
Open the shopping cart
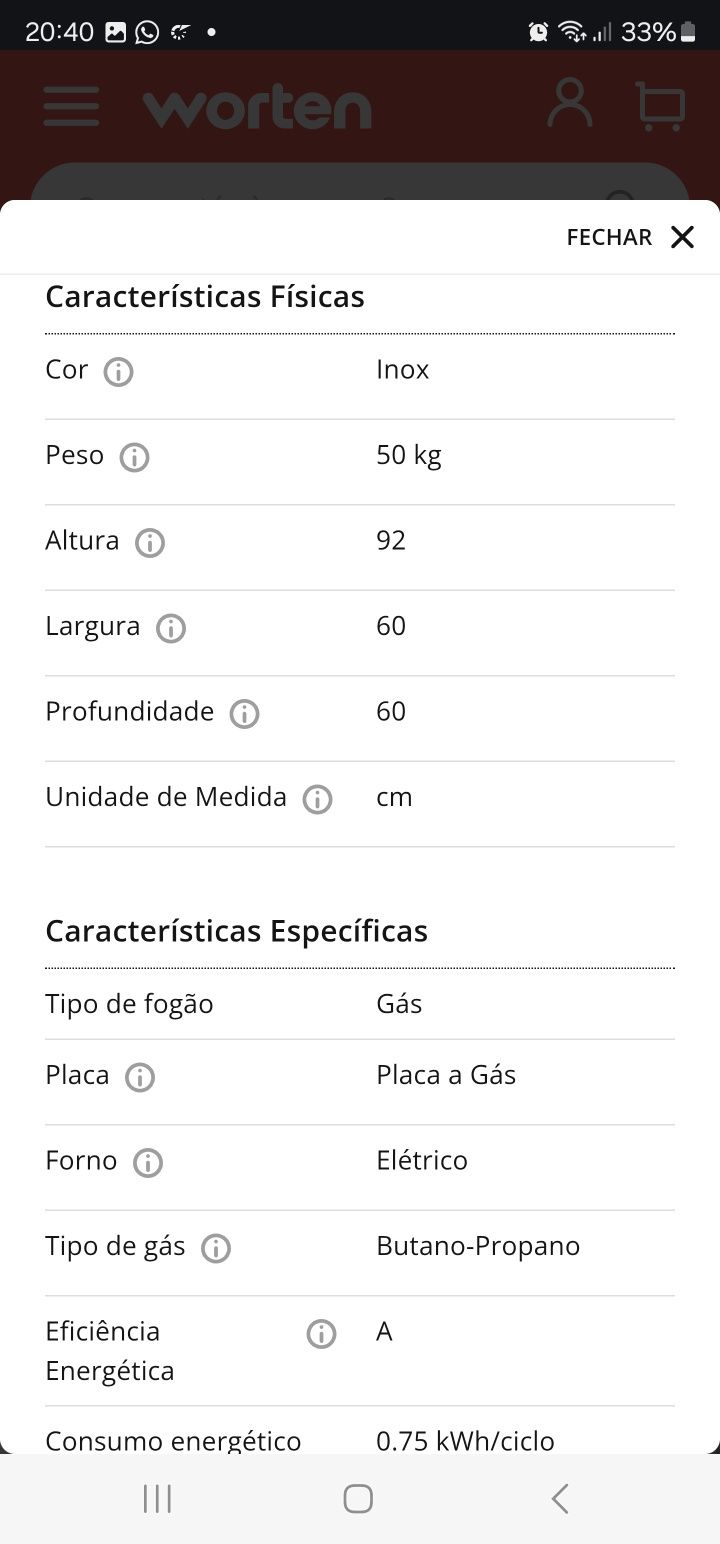click(x=660, y=106)
